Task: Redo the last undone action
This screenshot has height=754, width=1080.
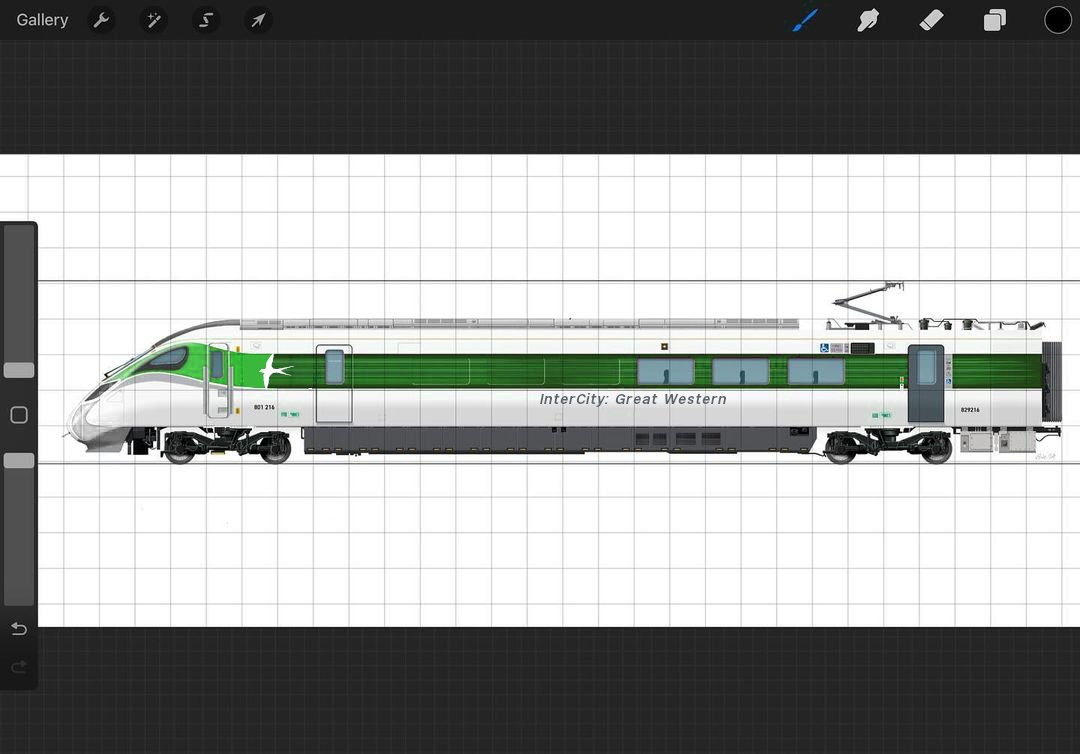Action: pos(19,667)
